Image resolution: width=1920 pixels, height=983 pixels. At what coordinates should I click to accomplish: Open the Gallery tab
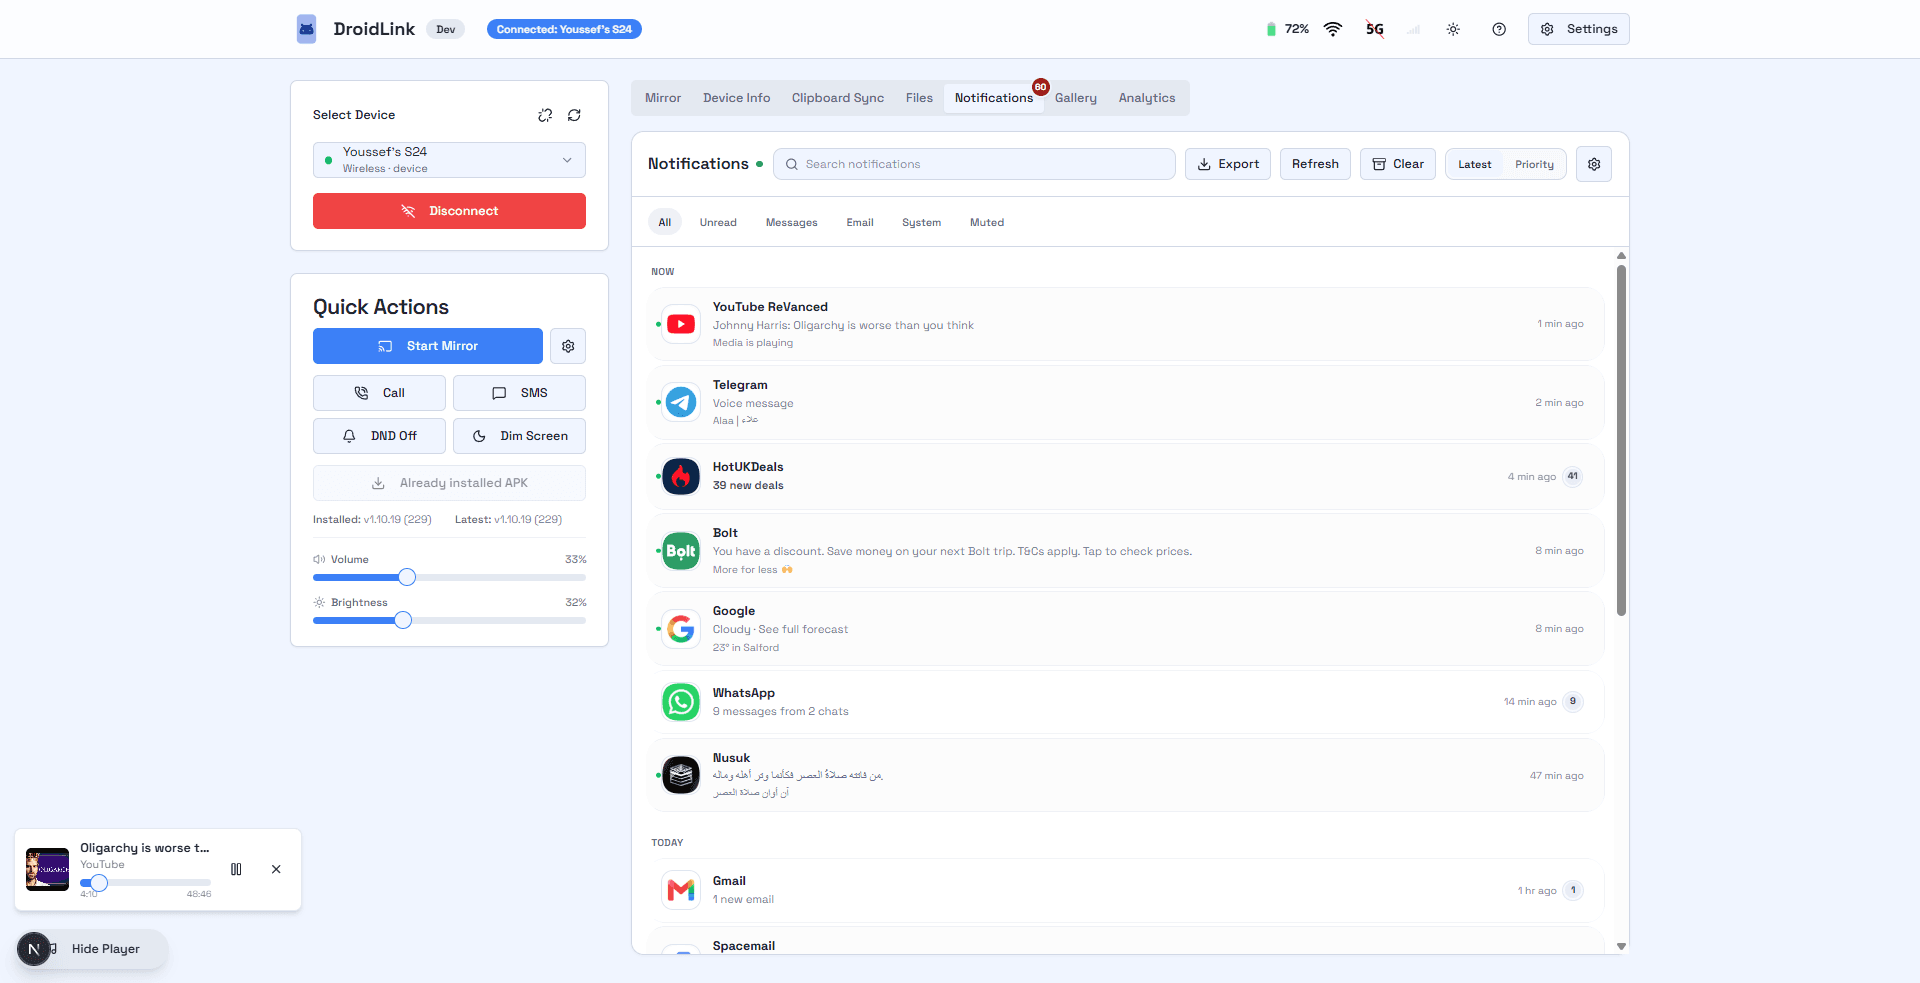tap(1076, 98)
